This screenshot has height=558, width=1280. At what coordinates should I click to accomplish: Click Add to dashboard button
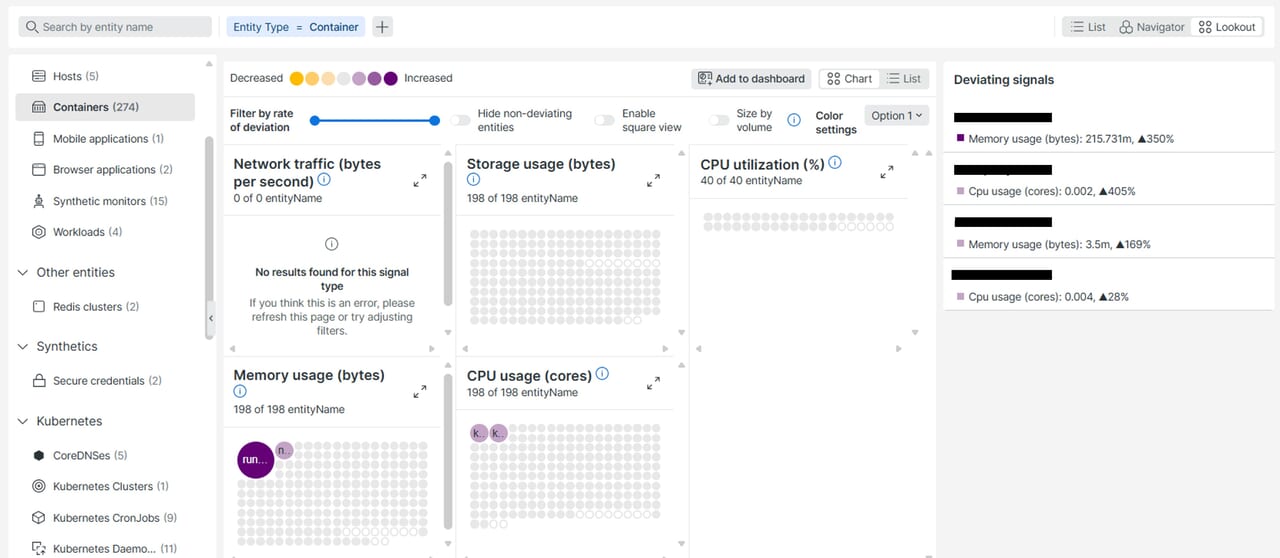751,79
